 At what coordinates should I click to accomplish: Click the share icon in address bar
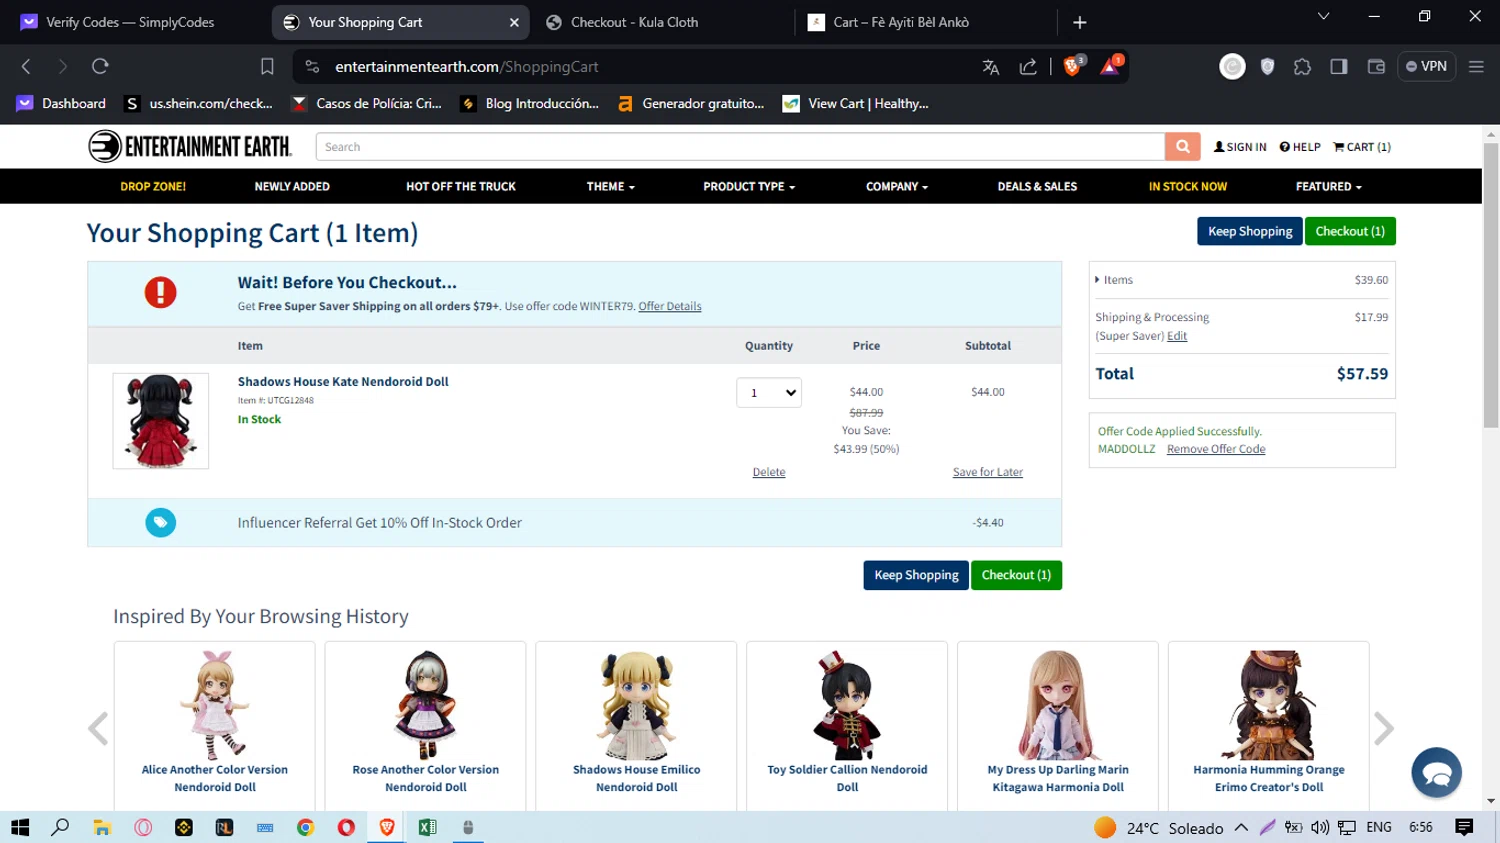[1028, 67]
